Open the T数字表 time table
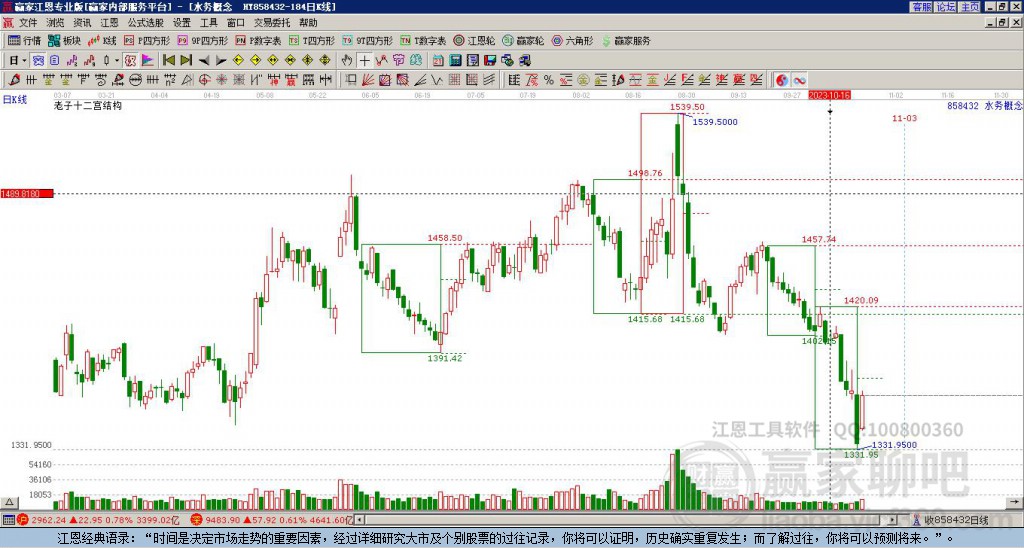This screenshot has width=1024, height=548. [423, 40]
